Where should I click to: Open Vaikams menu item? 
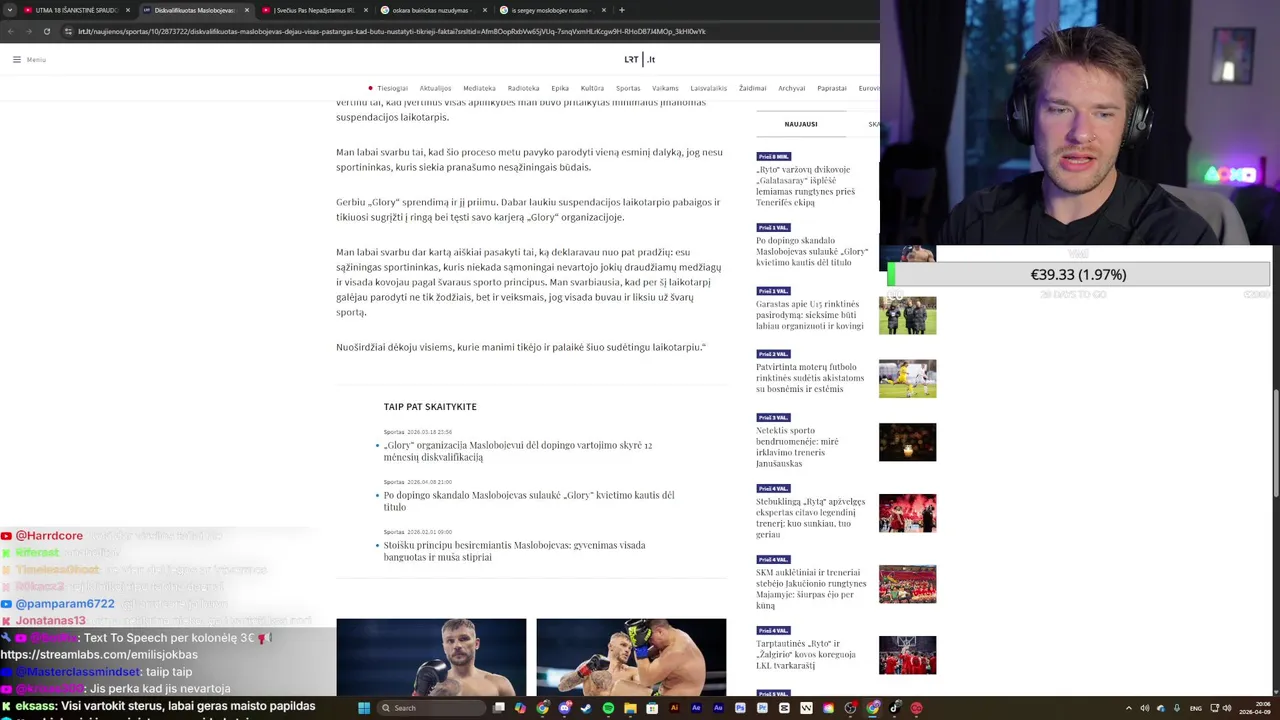coord(665,88)
